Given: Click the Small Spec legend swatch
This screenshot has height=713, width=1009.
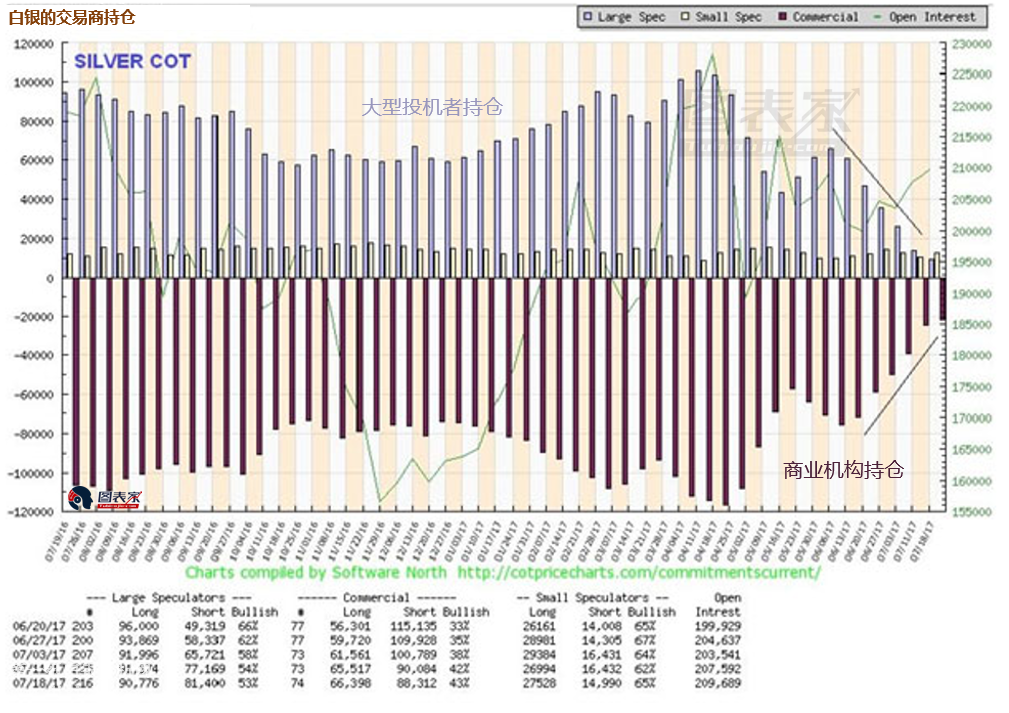Looking at the screenshot, I should (x=685, y=17).
